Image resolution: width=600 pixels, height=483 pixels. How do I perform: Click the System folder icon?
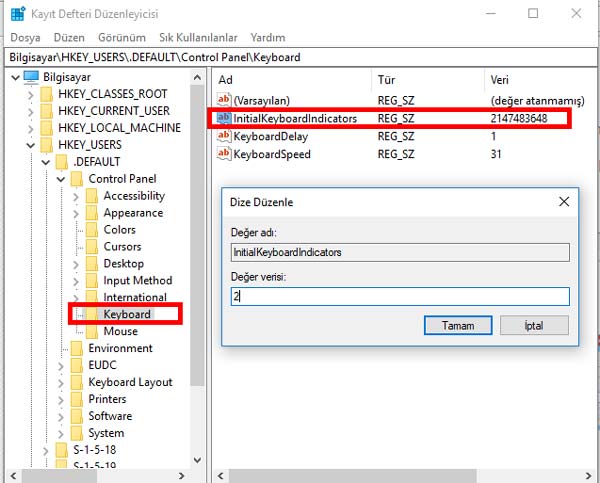(77, 433)
